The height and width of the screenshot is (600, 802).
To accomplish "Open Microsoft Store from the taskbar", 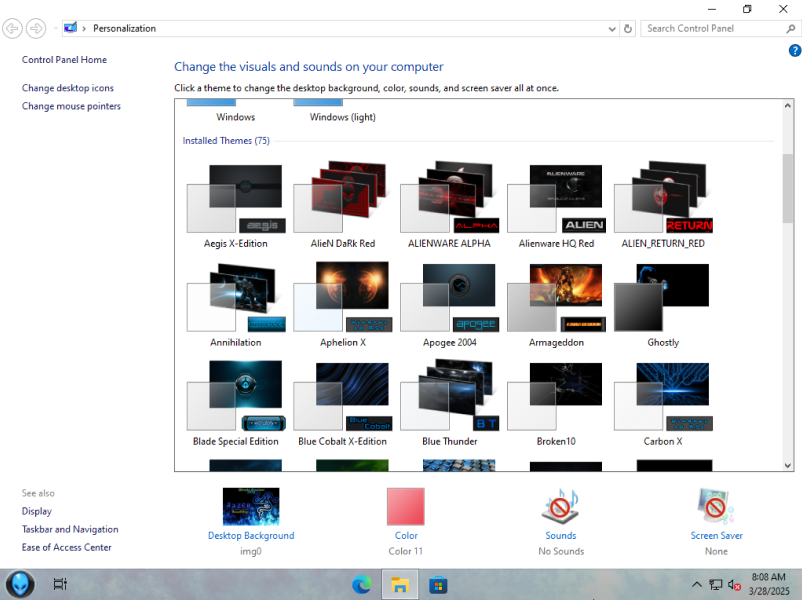I will (438, 585).
